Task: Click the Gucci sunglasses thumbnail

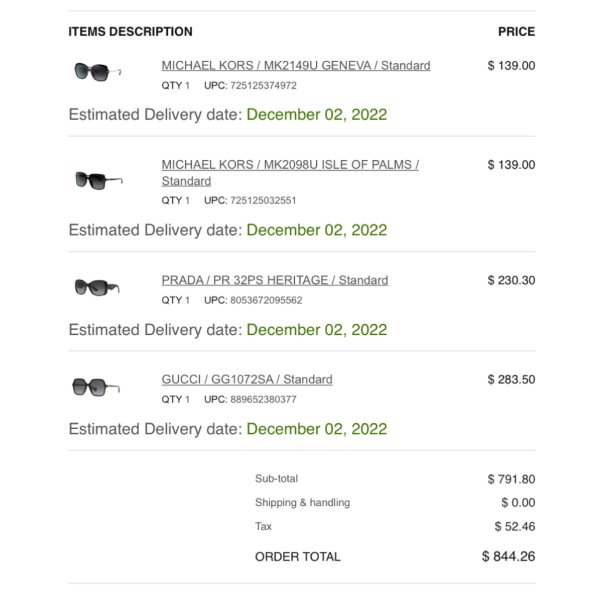Action: point(96,387)
